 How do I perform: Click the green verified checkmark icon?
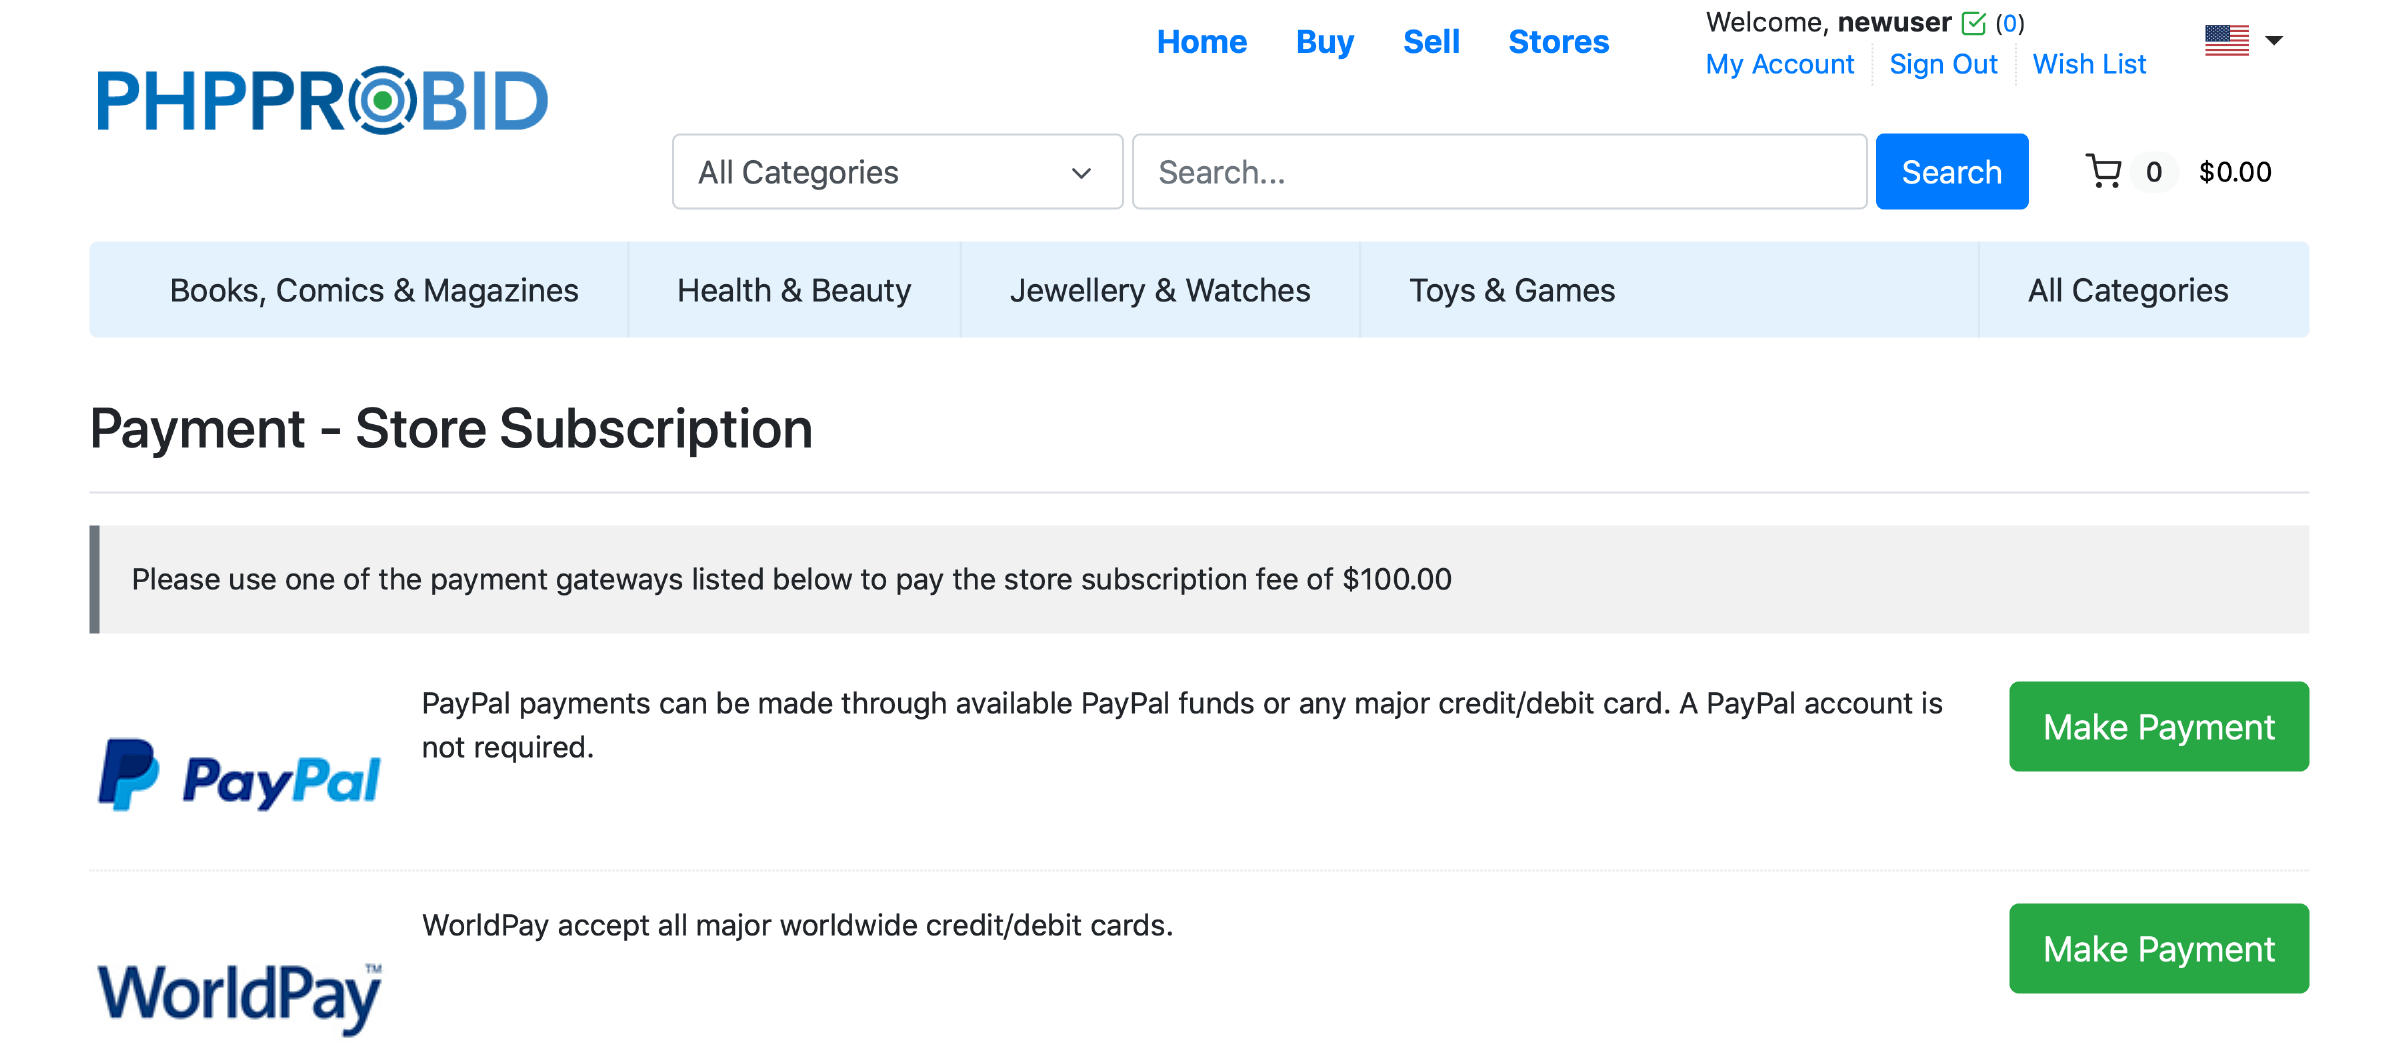pos(1974,23)
